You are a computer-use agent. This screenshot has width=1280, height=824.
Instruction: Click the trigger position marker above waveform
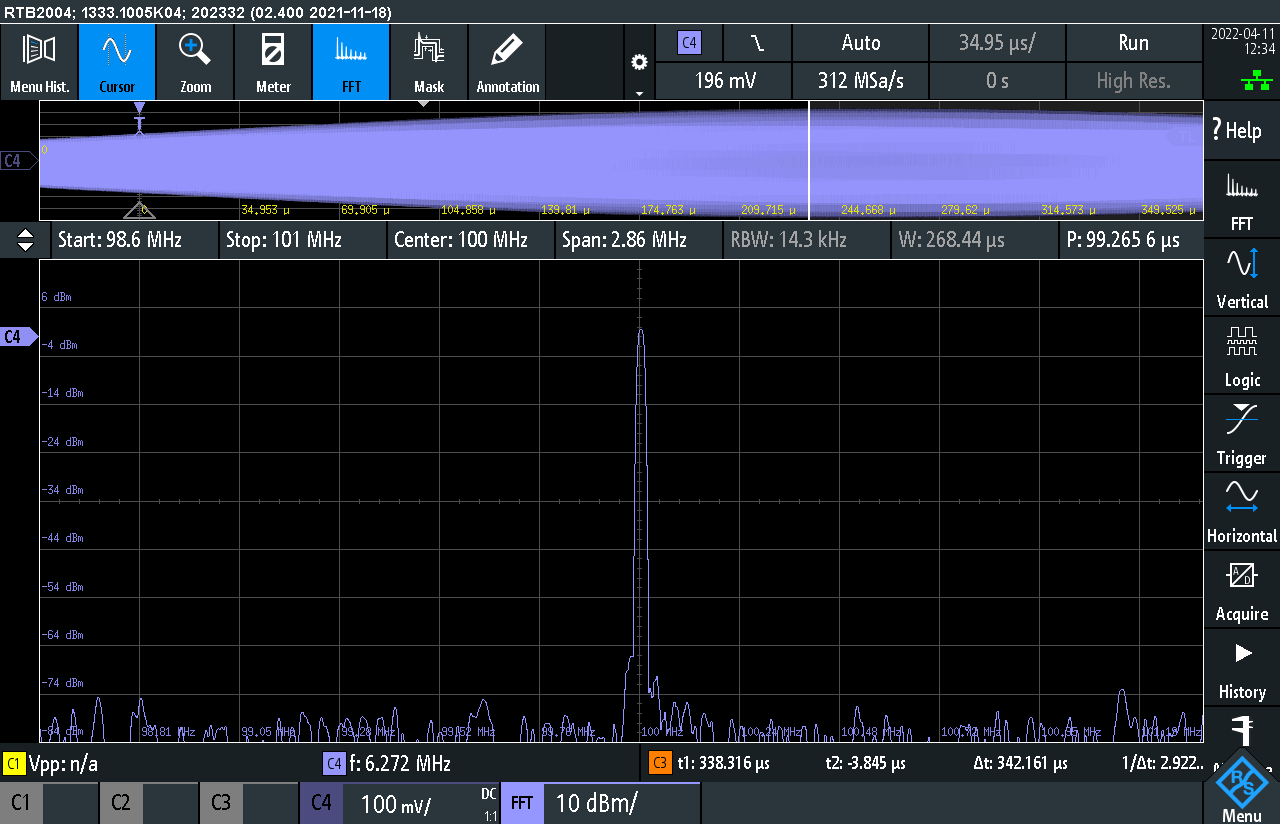pos(140,107)
